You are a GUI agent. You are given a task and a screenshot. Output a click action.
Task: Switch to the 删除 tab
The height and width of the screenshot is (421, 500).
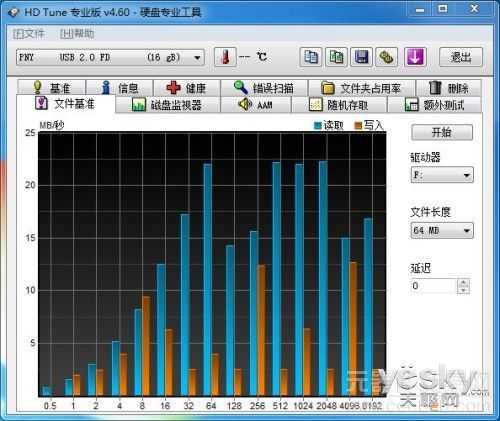point(449,88)
